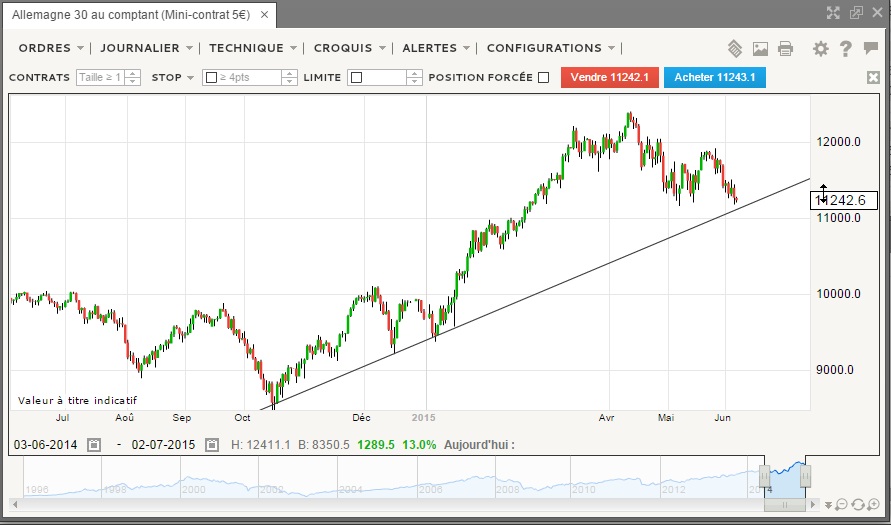Image resolution: width=891 pixels, height=525 pixels.
Task: Click the Contrats size input field
Action: pos(100,78)
